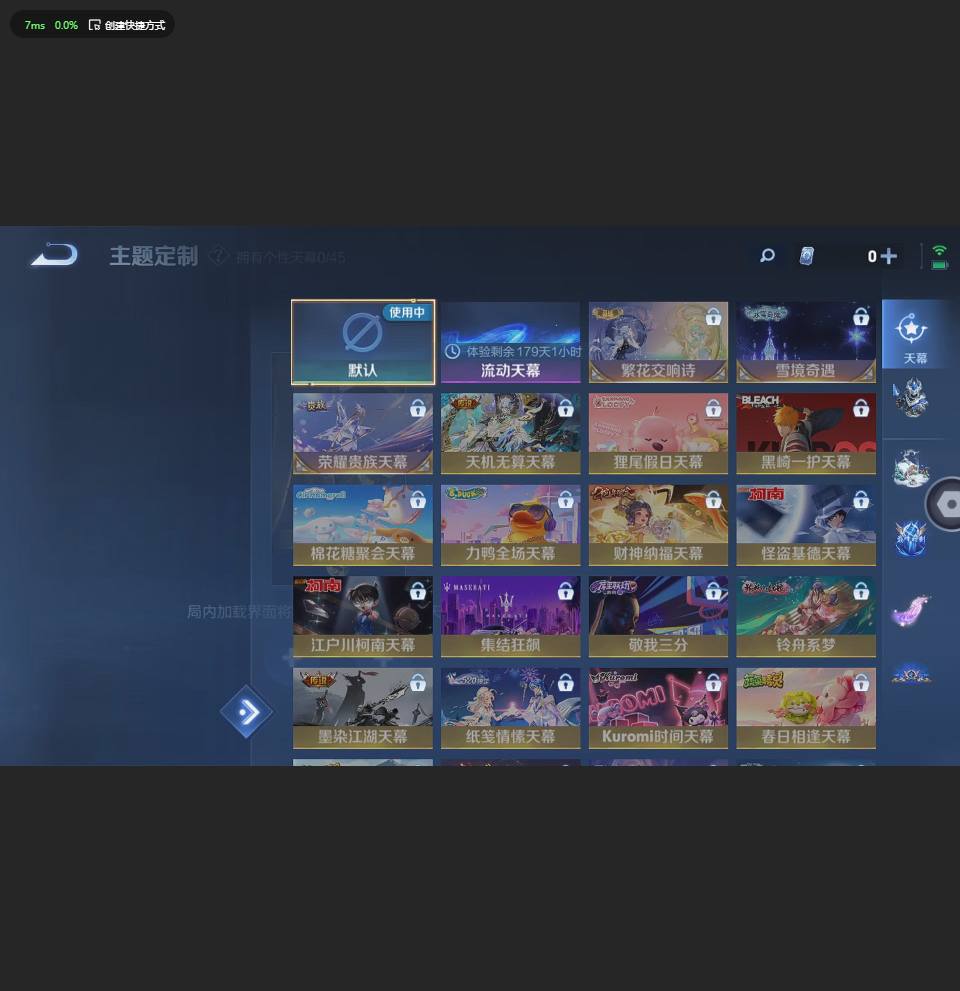
Task: Select the 财神纳福天幕 card
Action: click(659, 525)
